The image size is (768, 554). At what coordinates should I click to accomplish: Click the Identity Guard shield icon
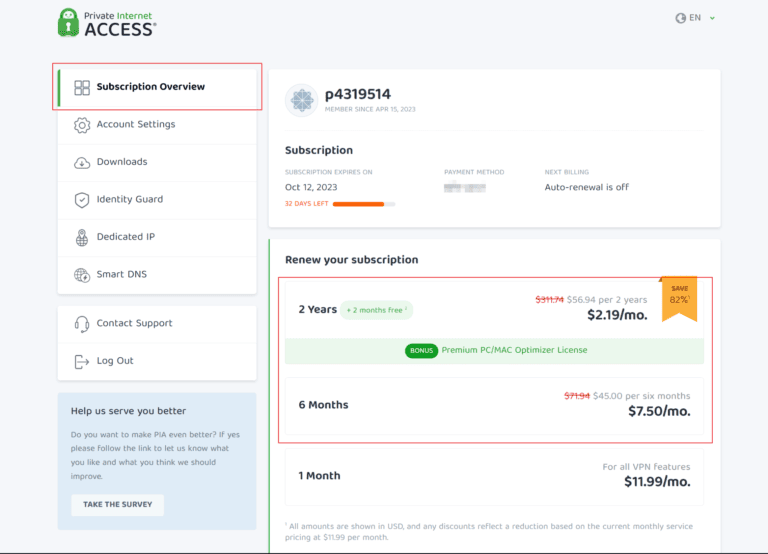[x=82, y=200]
